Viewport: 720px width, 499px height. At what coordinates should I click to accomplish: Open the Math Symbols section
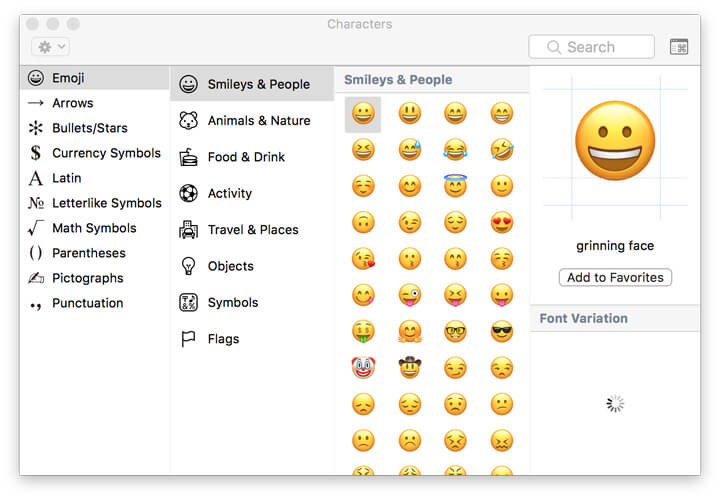[95, 228]
